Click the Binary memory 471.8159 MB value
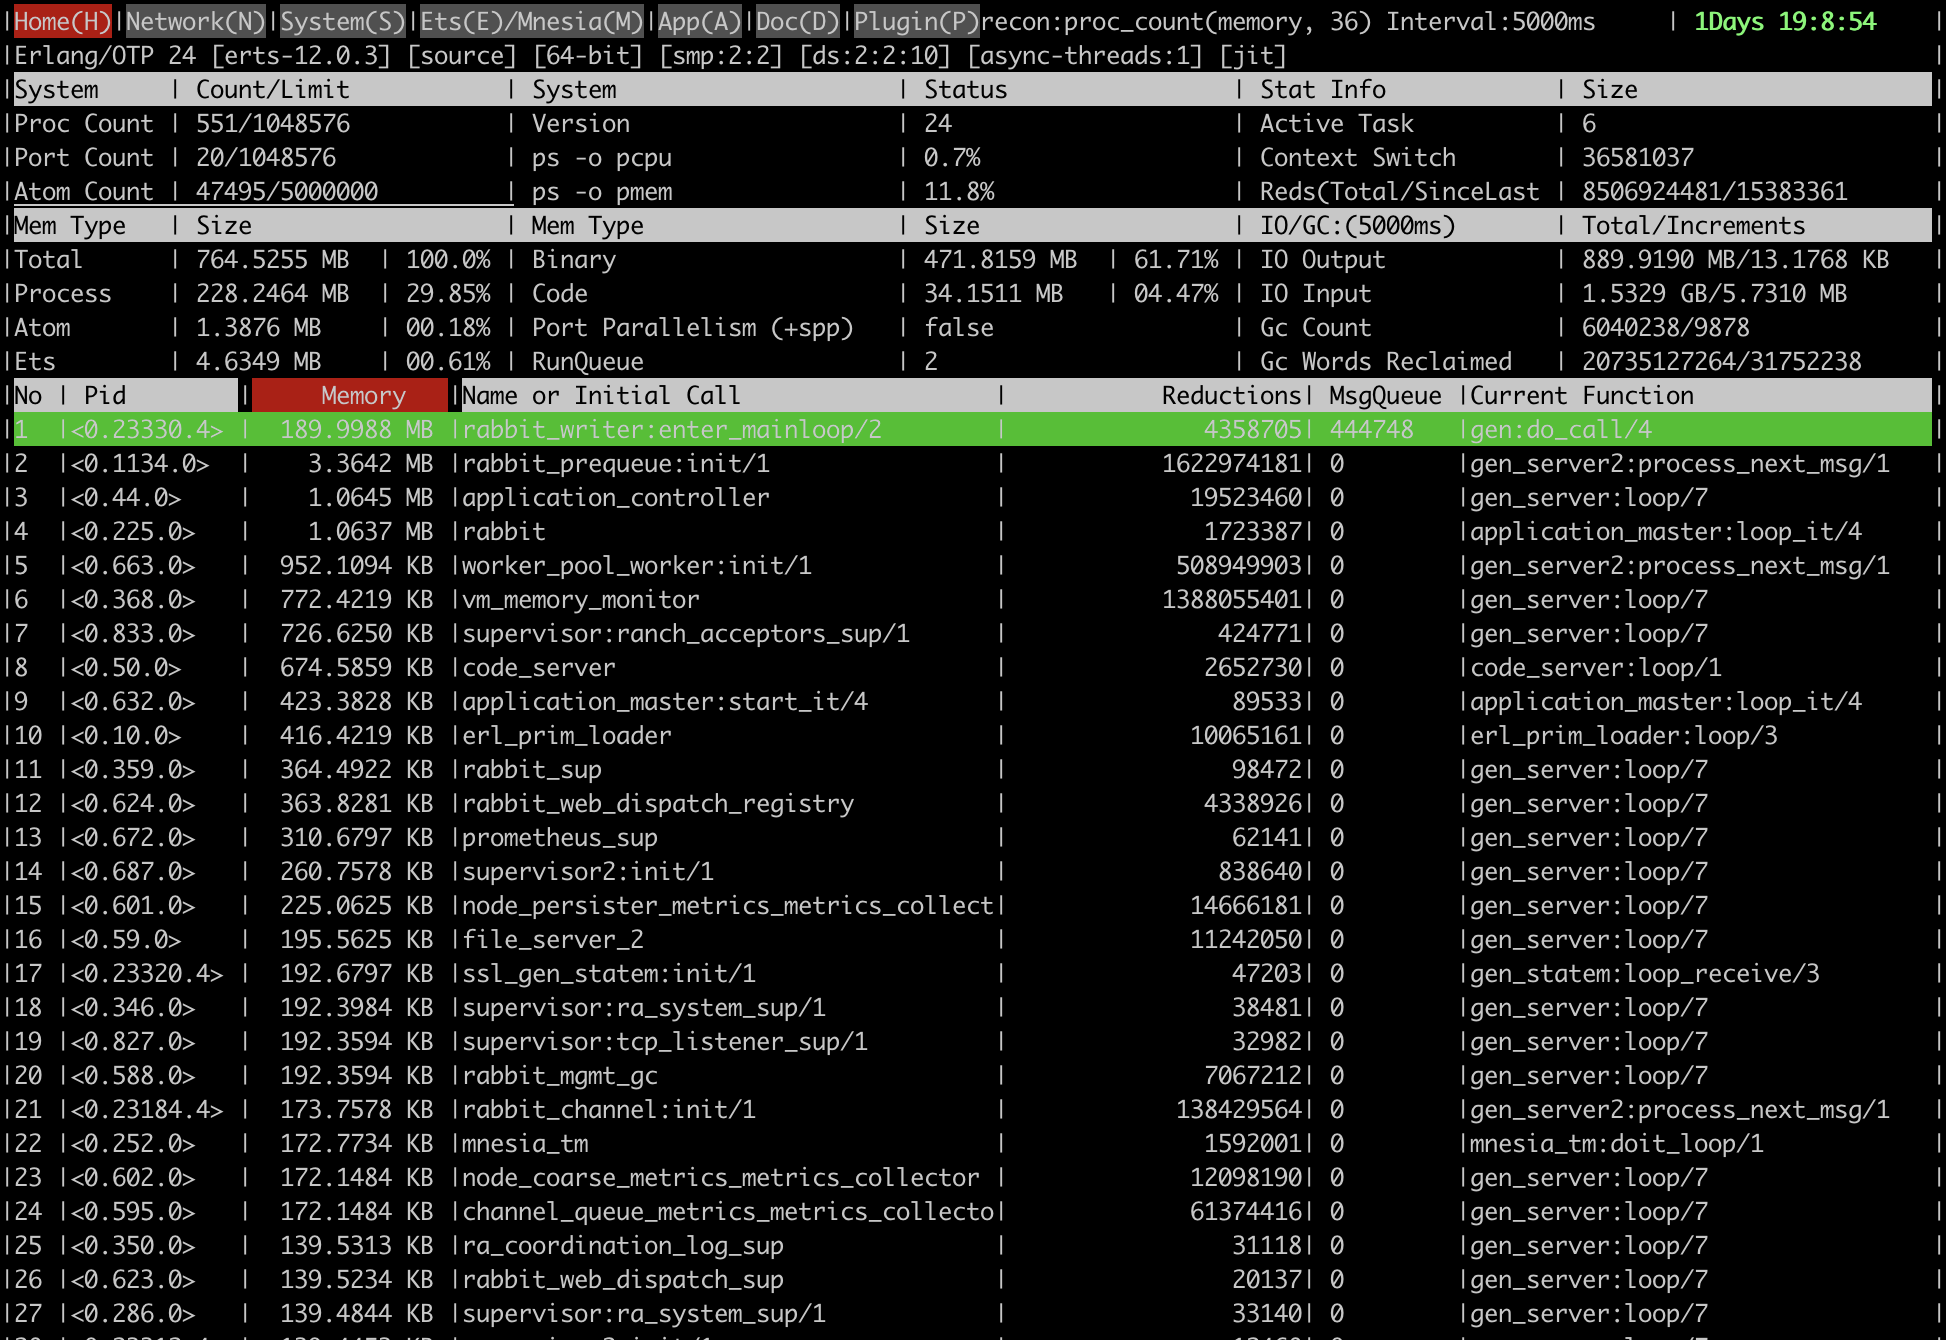The height and width of the screenshot is (1340, 1946). point(1000,259)
